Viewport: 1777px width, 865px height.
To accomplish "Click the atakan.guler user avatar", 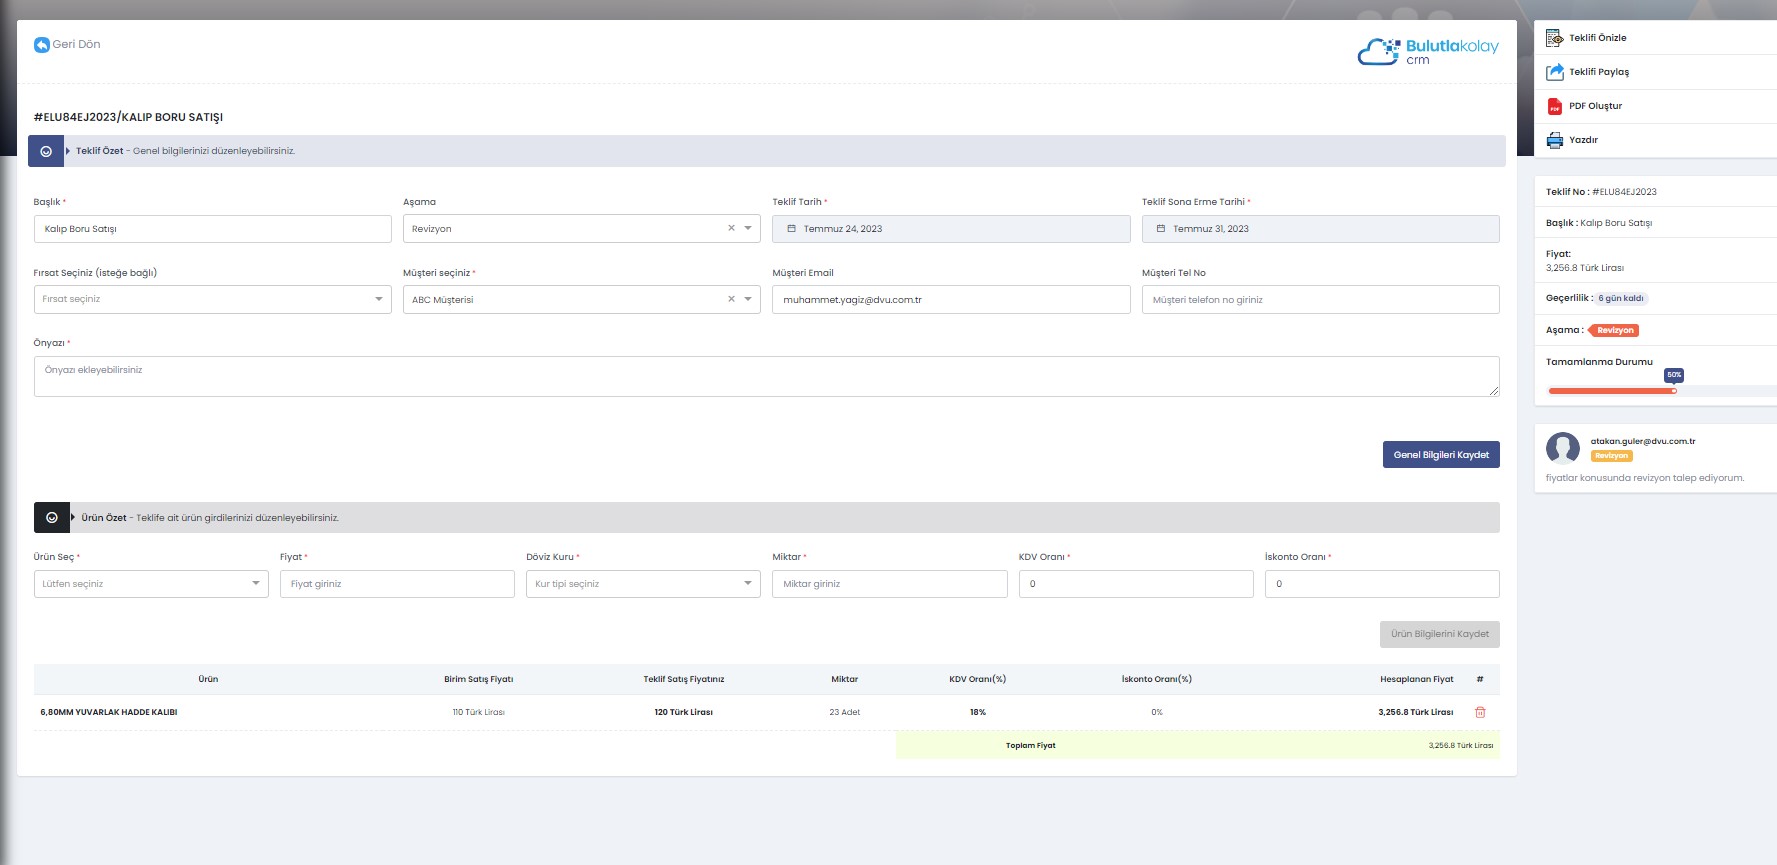I will click(1562, 448).
